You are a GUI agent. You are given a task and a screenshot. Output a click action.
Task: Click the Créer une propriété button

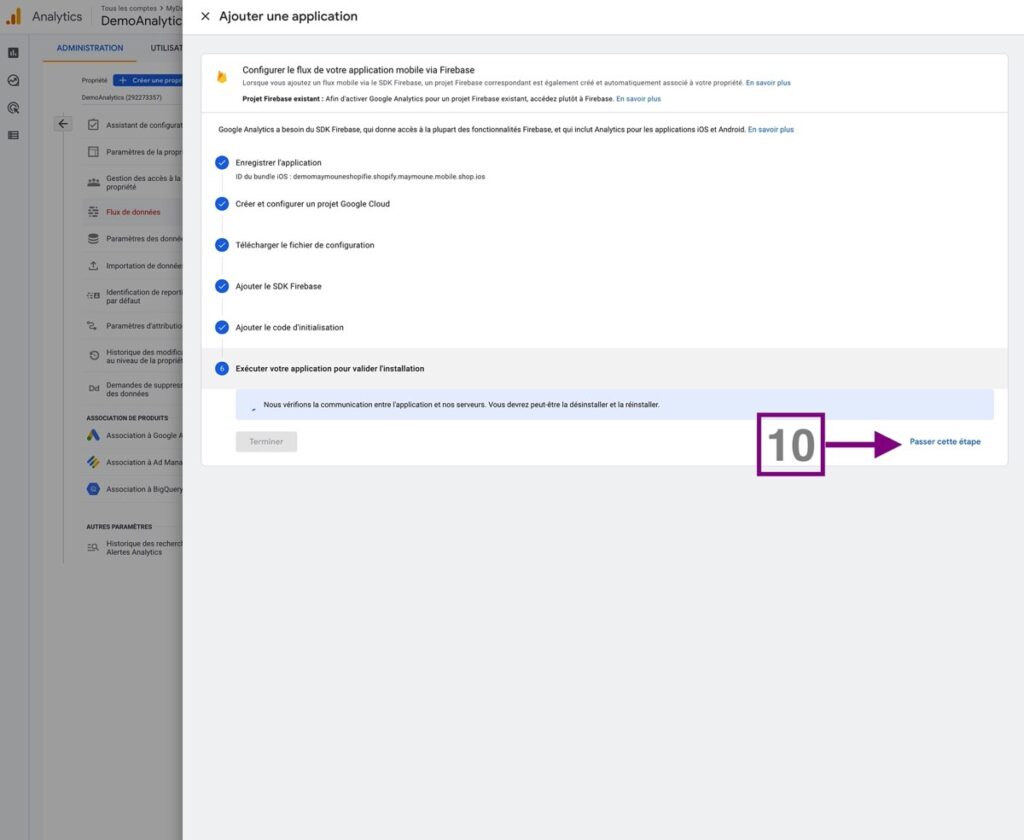tap(148, 80)
